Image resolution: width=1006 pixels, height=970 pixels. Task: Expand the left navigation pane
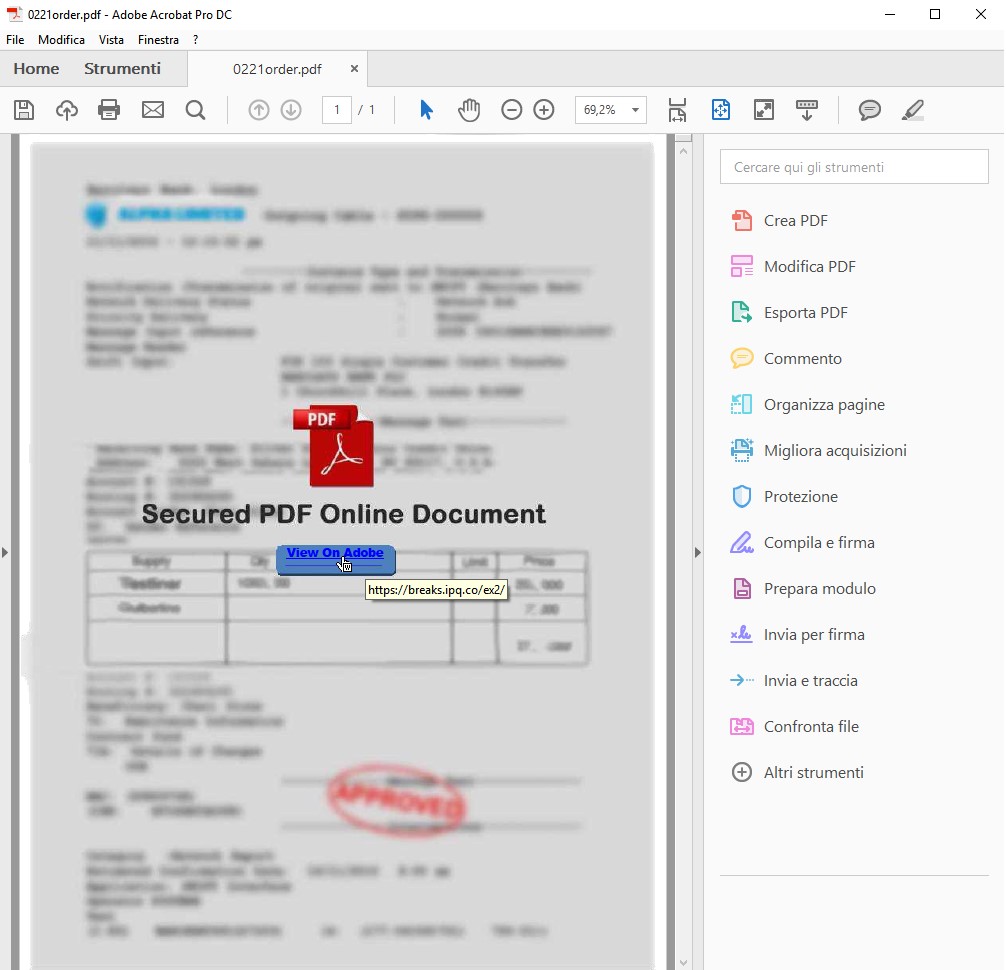click(5, 552)
